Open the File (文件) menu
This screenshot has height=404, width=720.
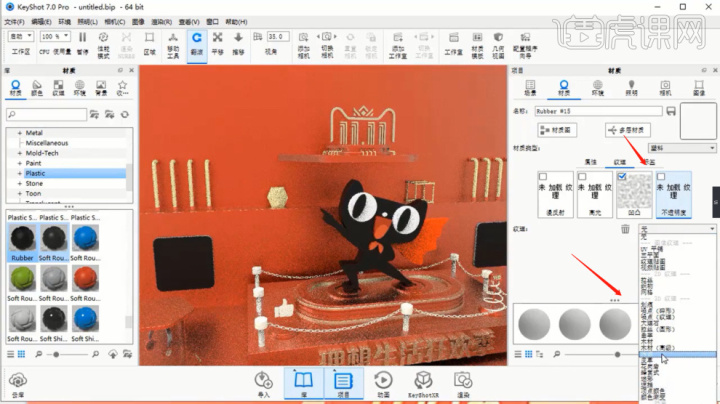[14, 22]
